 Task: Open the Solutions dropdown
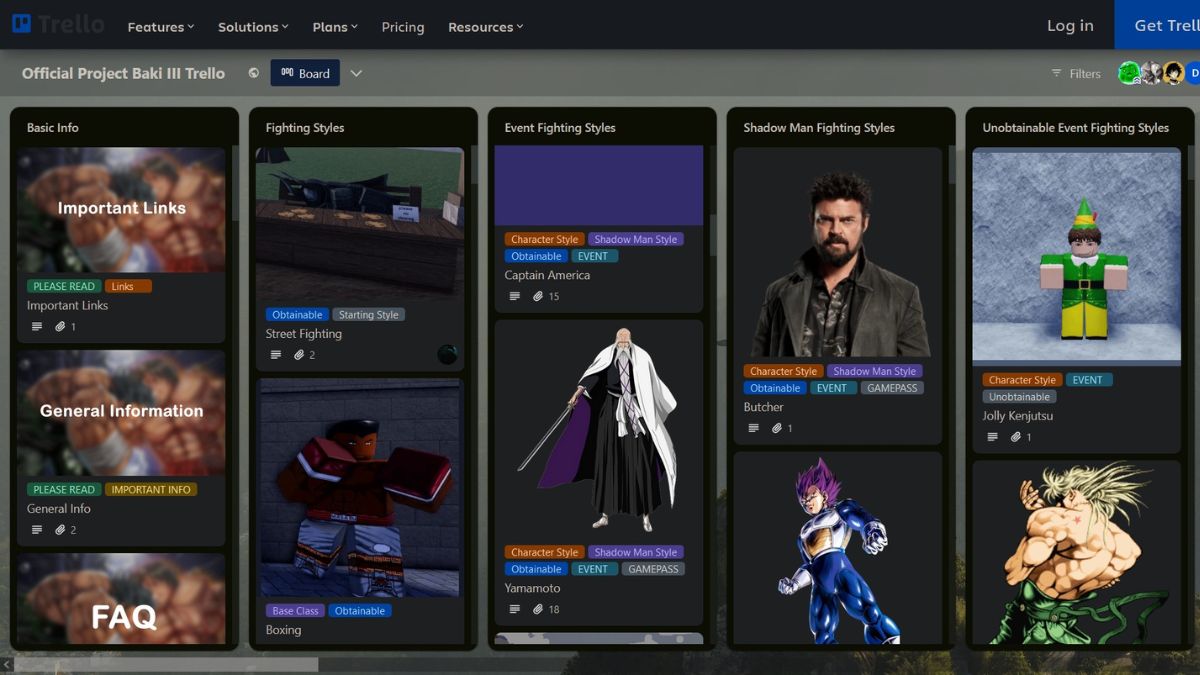252,27
